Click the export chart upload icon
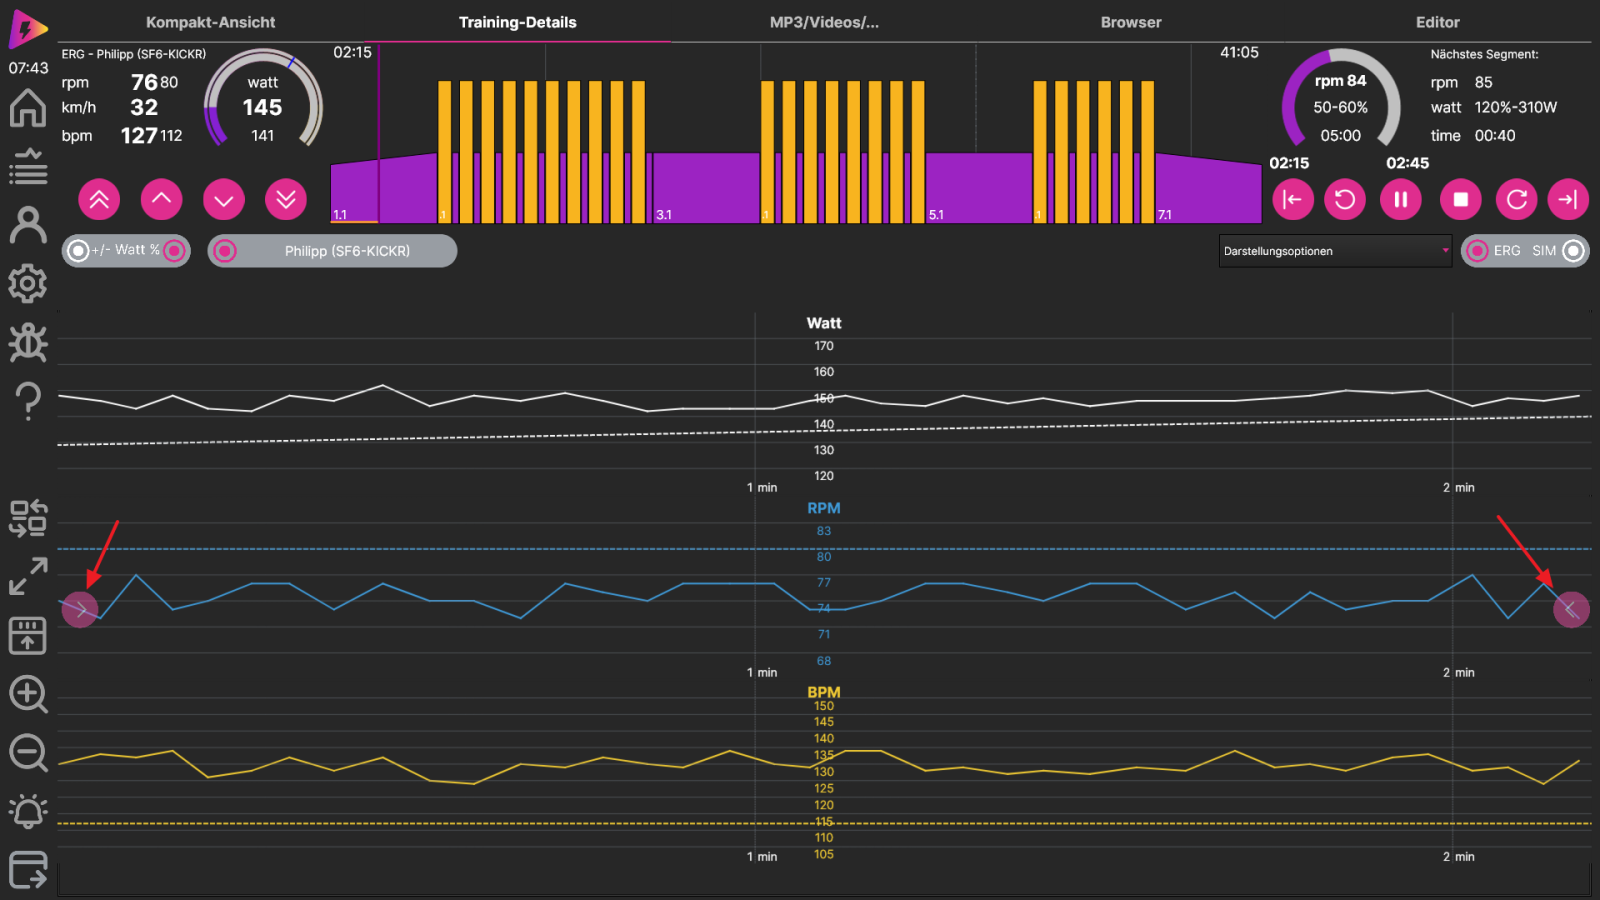The width and height of the screenshot is (1600, 900). (28, 635)
